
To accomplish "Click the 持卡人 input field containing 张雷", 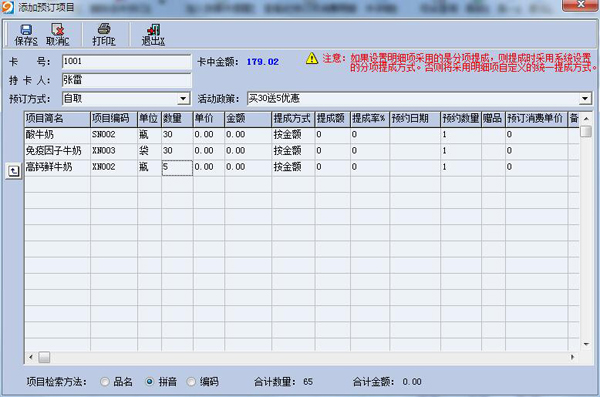I will point(127,80).
